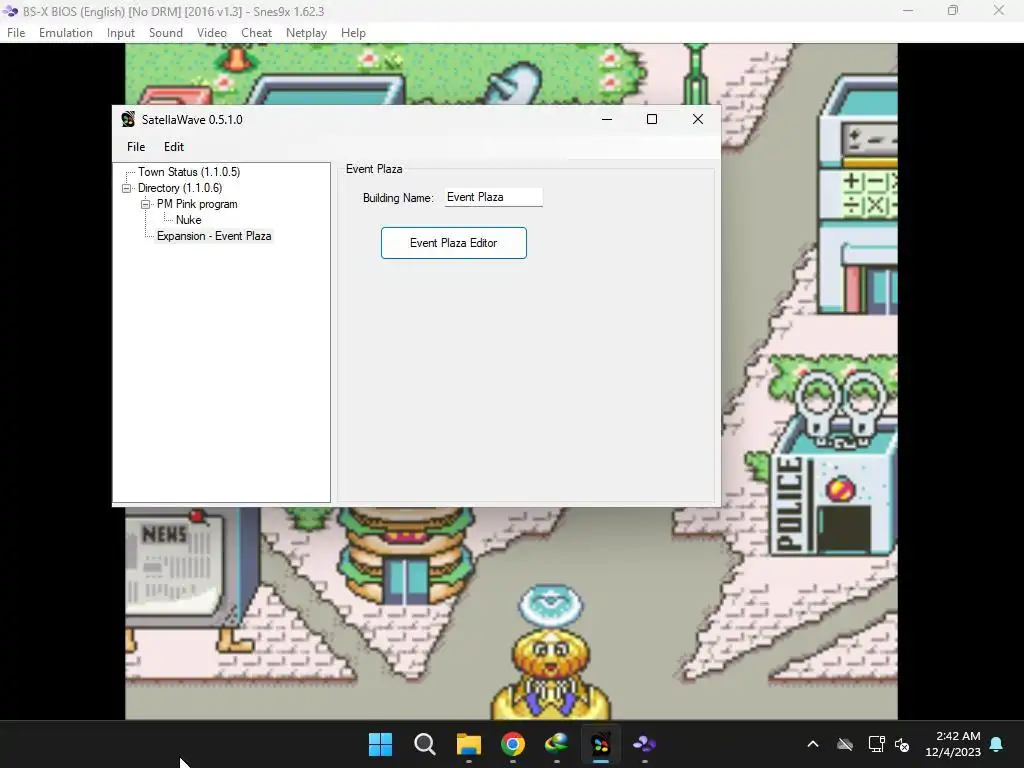Screen dimensions: 1024x768
Task: Maximize the SatellaWave window
Action: click(x=652, y=119)
